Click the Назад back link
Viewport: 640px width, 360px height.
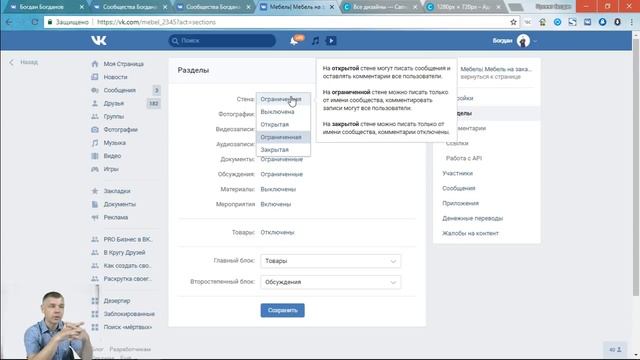click(x=24, y=62)
